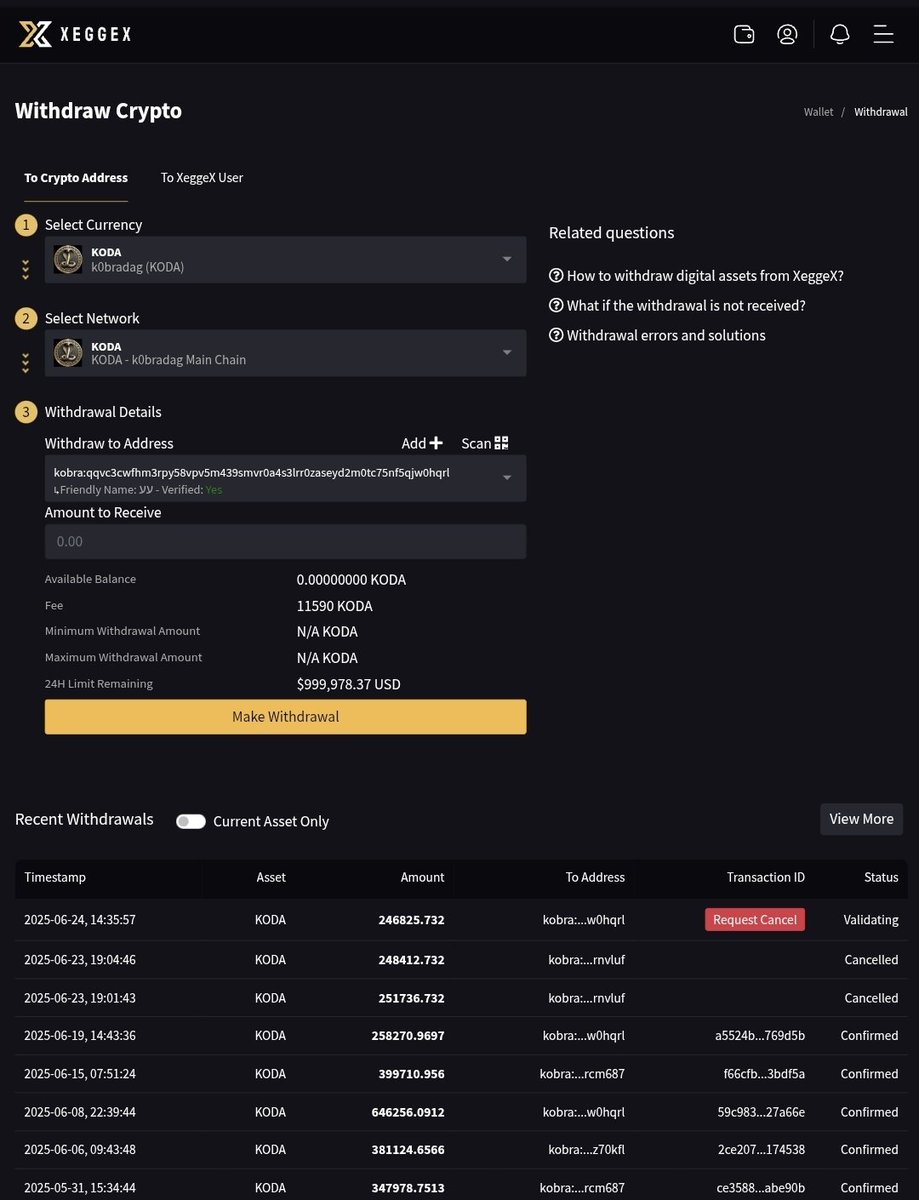Select amount 399710.956
Viewport: 919px width, 1200px height.
point(412,1074)
